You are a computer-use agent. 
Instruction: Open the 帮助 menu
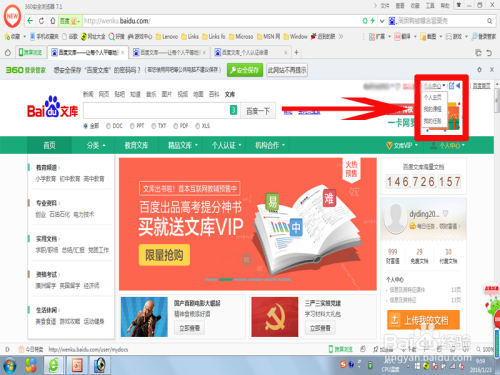pos(445,6)
